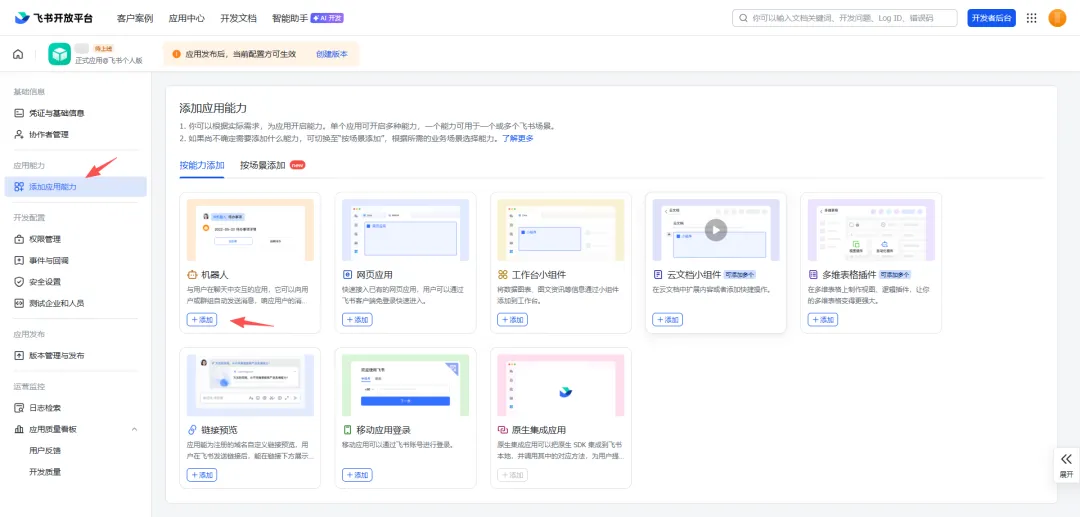Click the AI 开发 badge

(327, 18)
